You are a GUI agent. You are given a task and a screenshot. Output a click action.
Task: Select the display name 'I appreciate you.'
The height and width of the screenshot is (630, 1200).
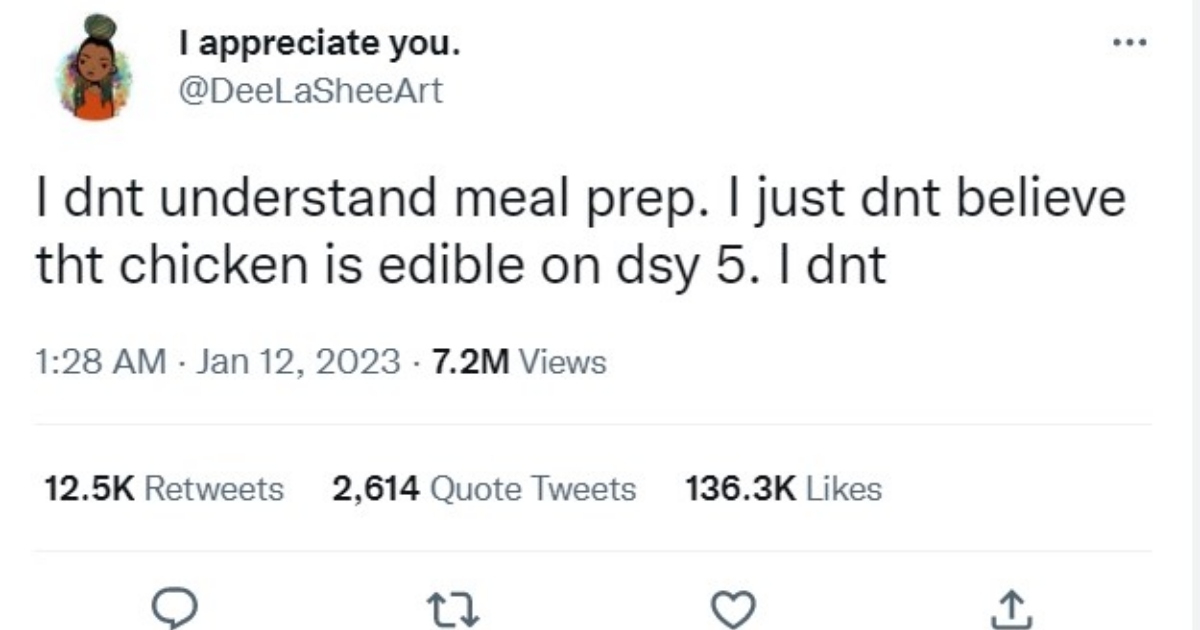click(322, 42)
